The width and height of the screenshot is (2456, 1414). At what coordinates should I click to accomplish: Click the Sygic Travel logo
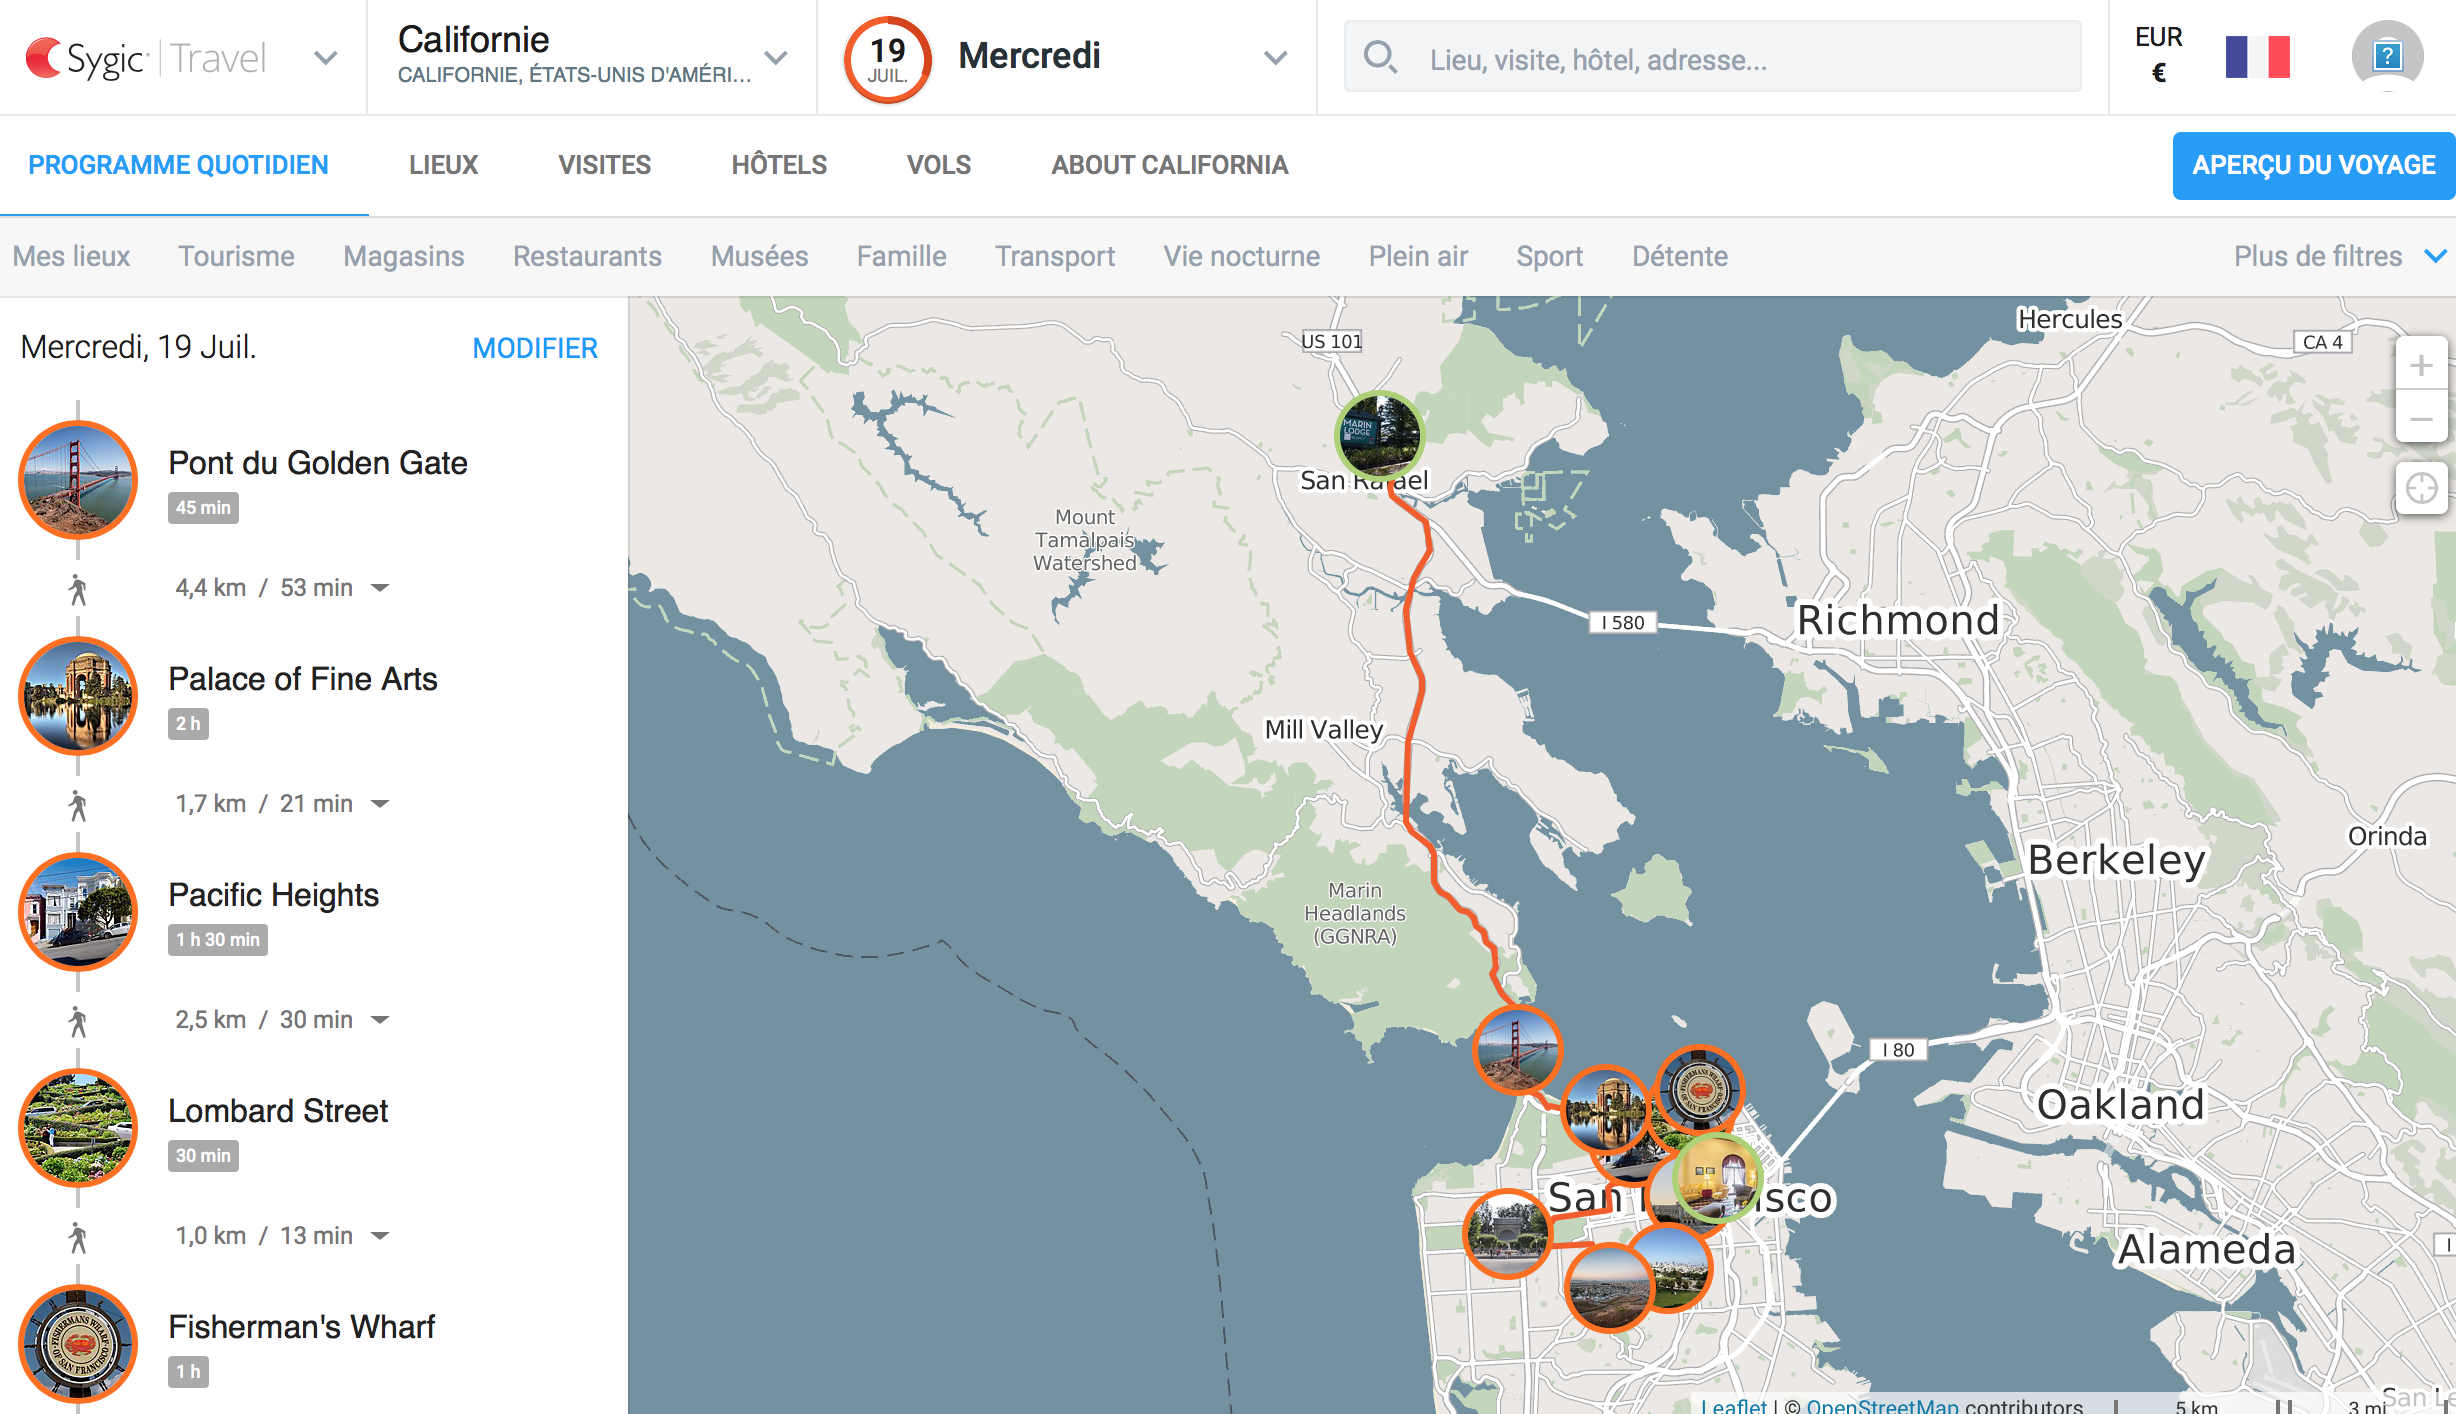(x=145, y=57)
